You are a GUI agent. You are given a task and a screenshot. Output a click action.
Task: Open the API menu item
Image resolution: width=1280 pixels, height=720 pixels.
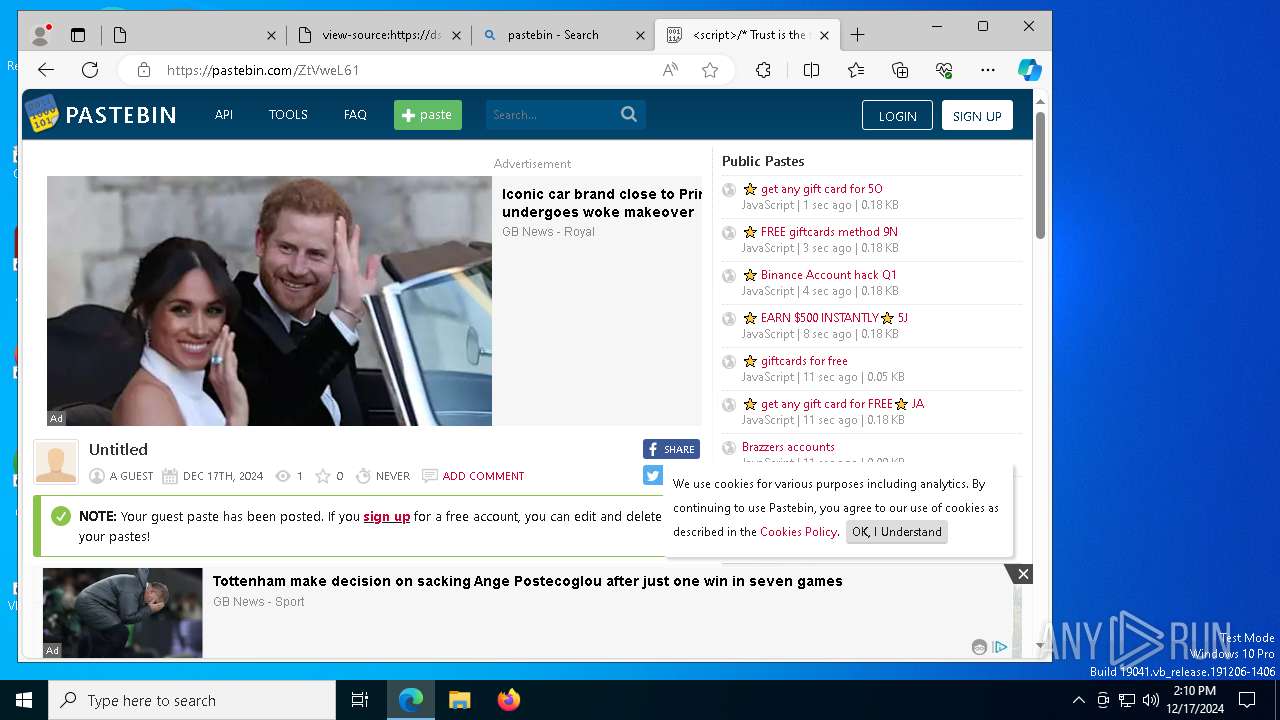(x=224, y=115)
